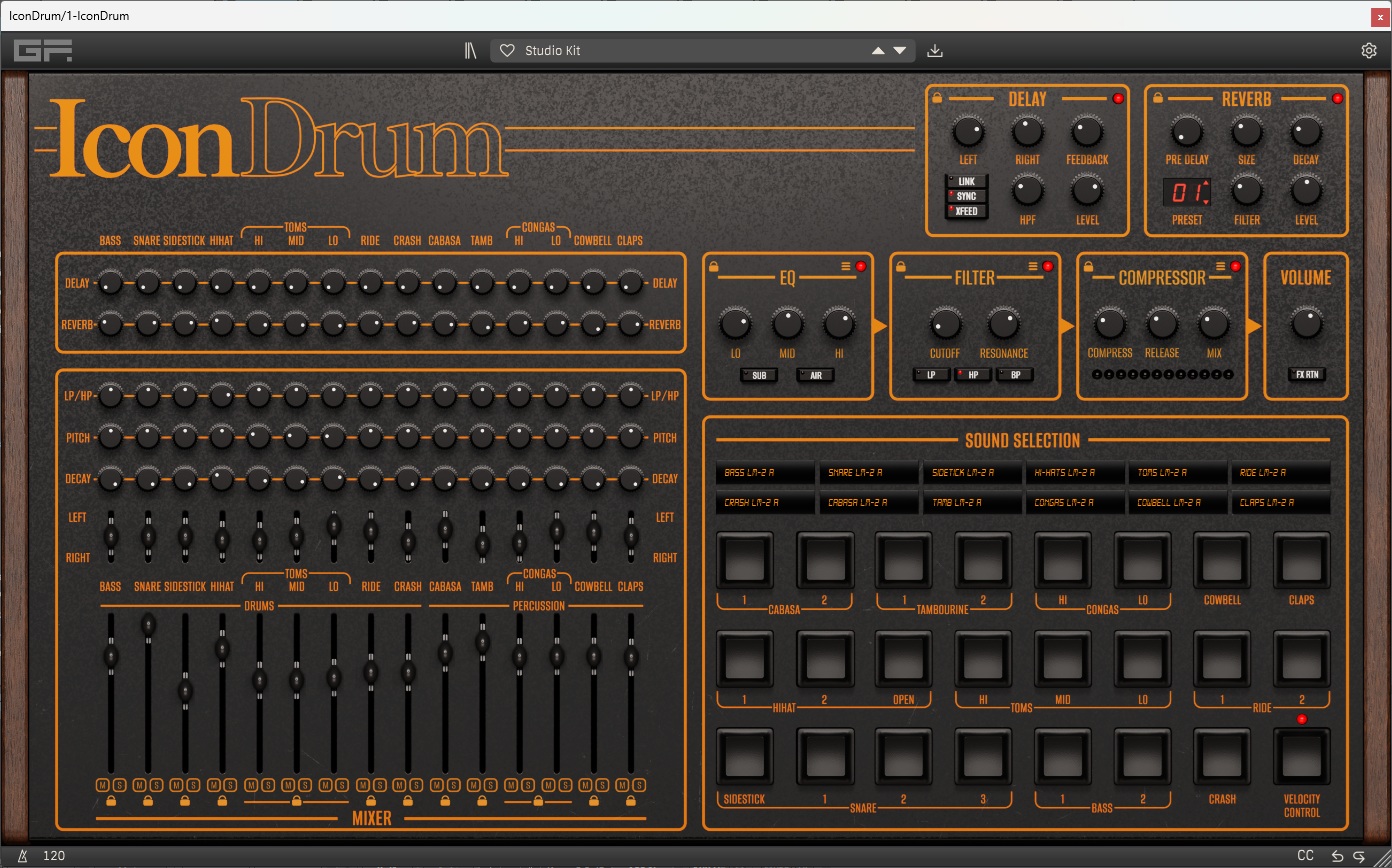This screenshot has width=1392, height=868.
Task: Favorite the Studio Kit preset using the heart
Action: [x=509, y=50]
